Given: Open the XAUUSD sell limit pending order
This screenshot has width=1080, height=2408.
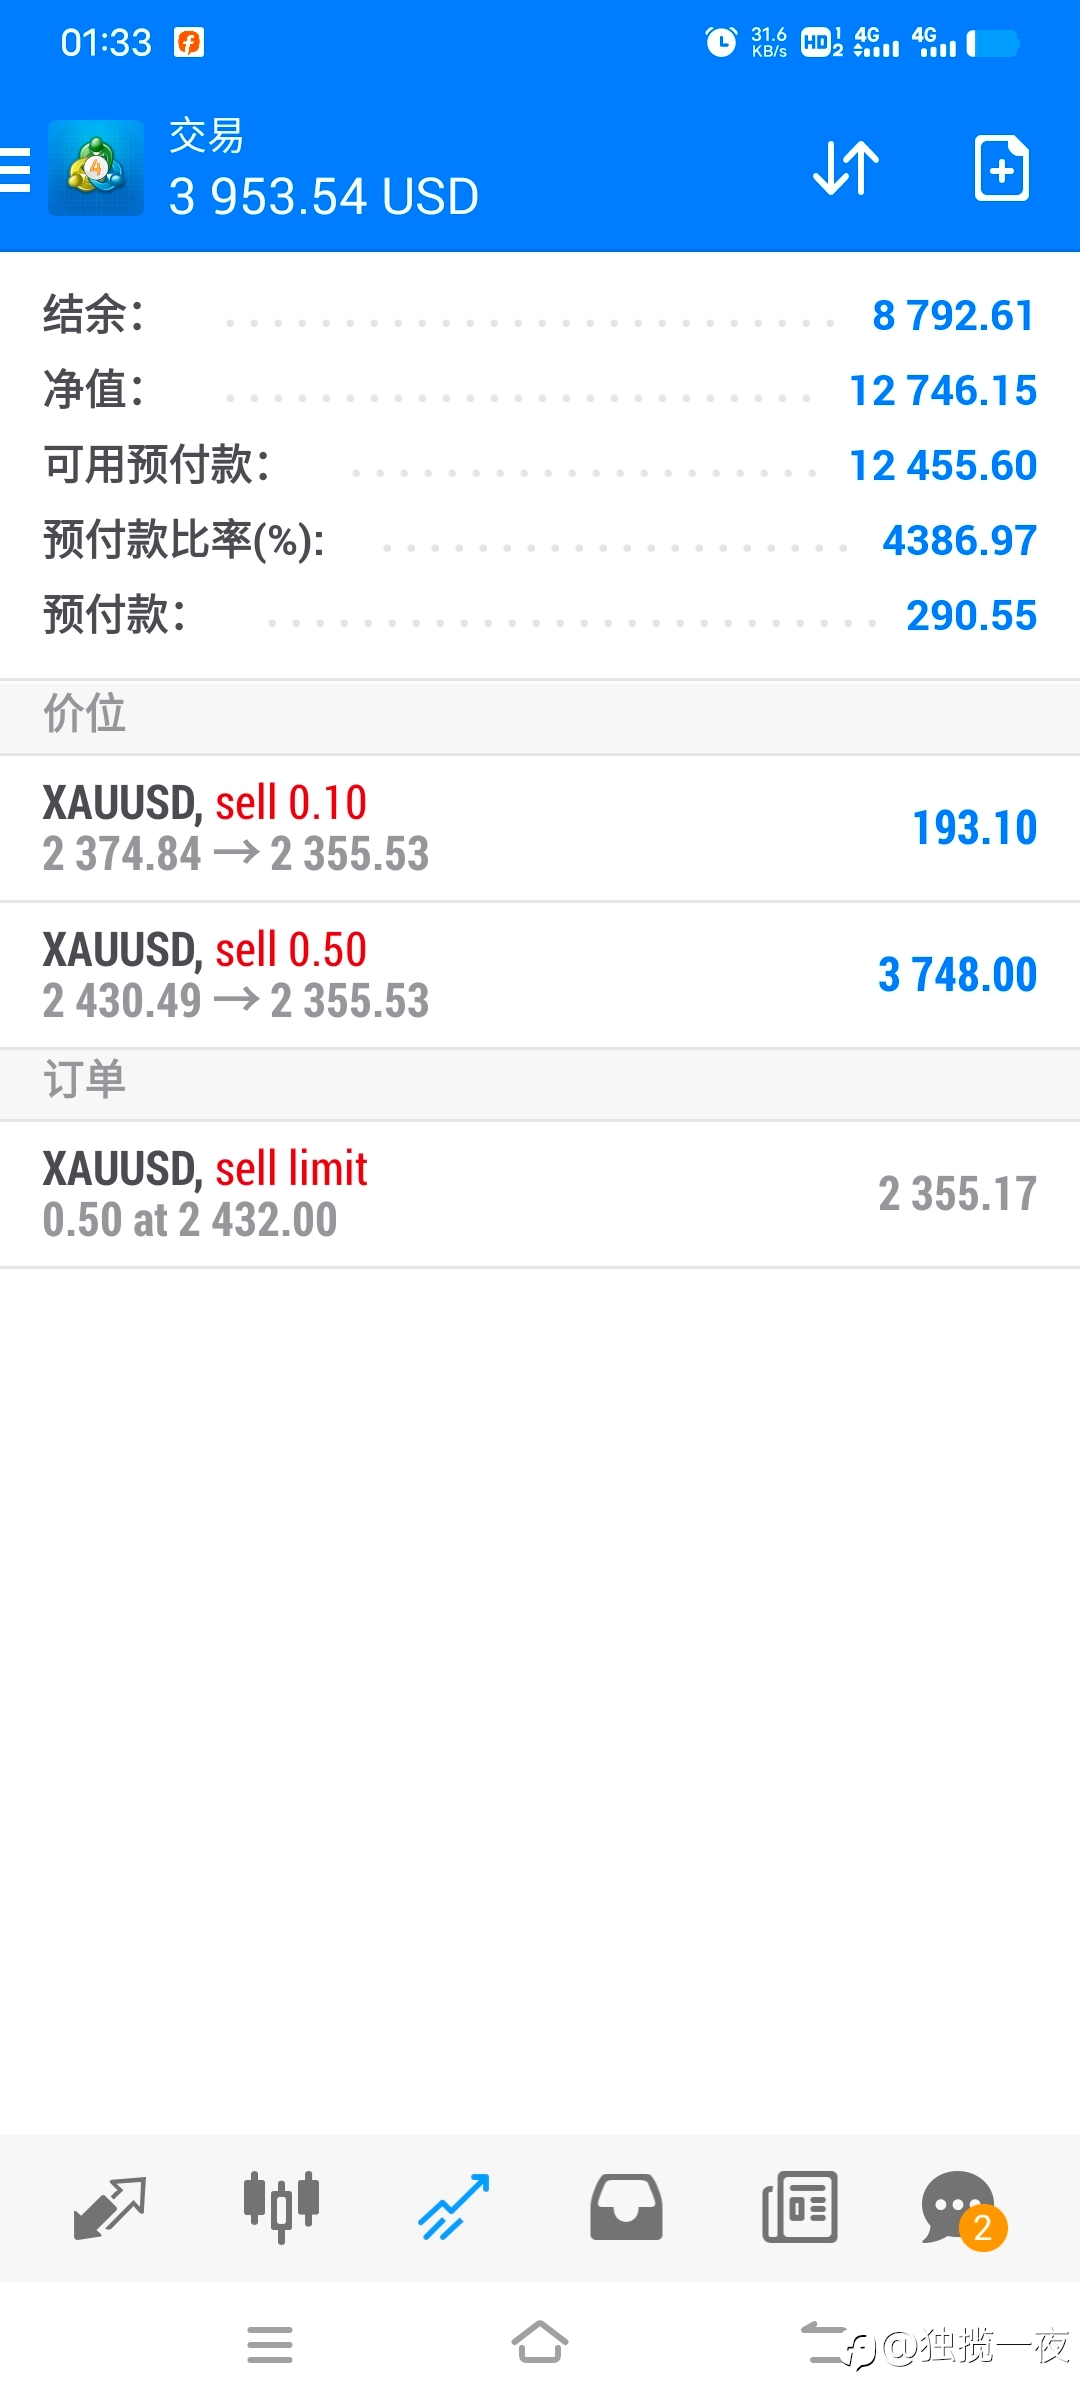Looking at the screenshot, I should click(540, 1194).
